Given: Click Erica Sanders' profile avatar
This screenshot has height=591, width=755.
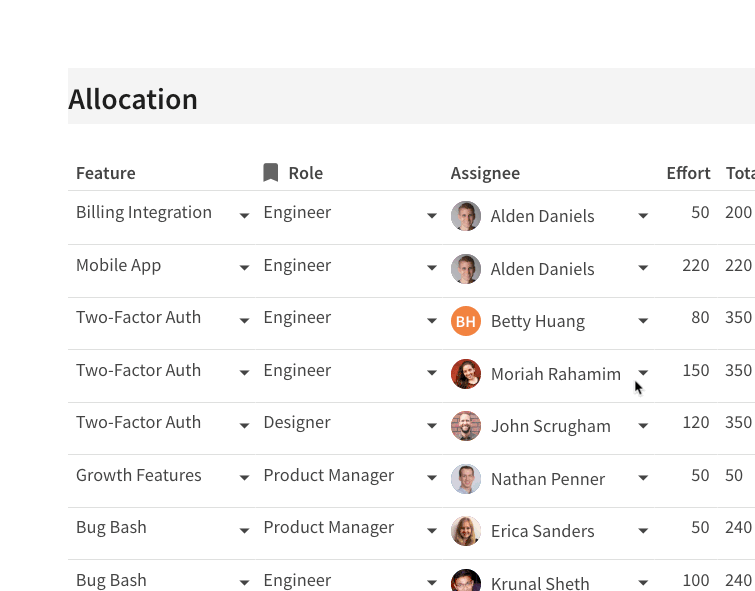Looking at the screenshot, I should [x=466, y=531].
